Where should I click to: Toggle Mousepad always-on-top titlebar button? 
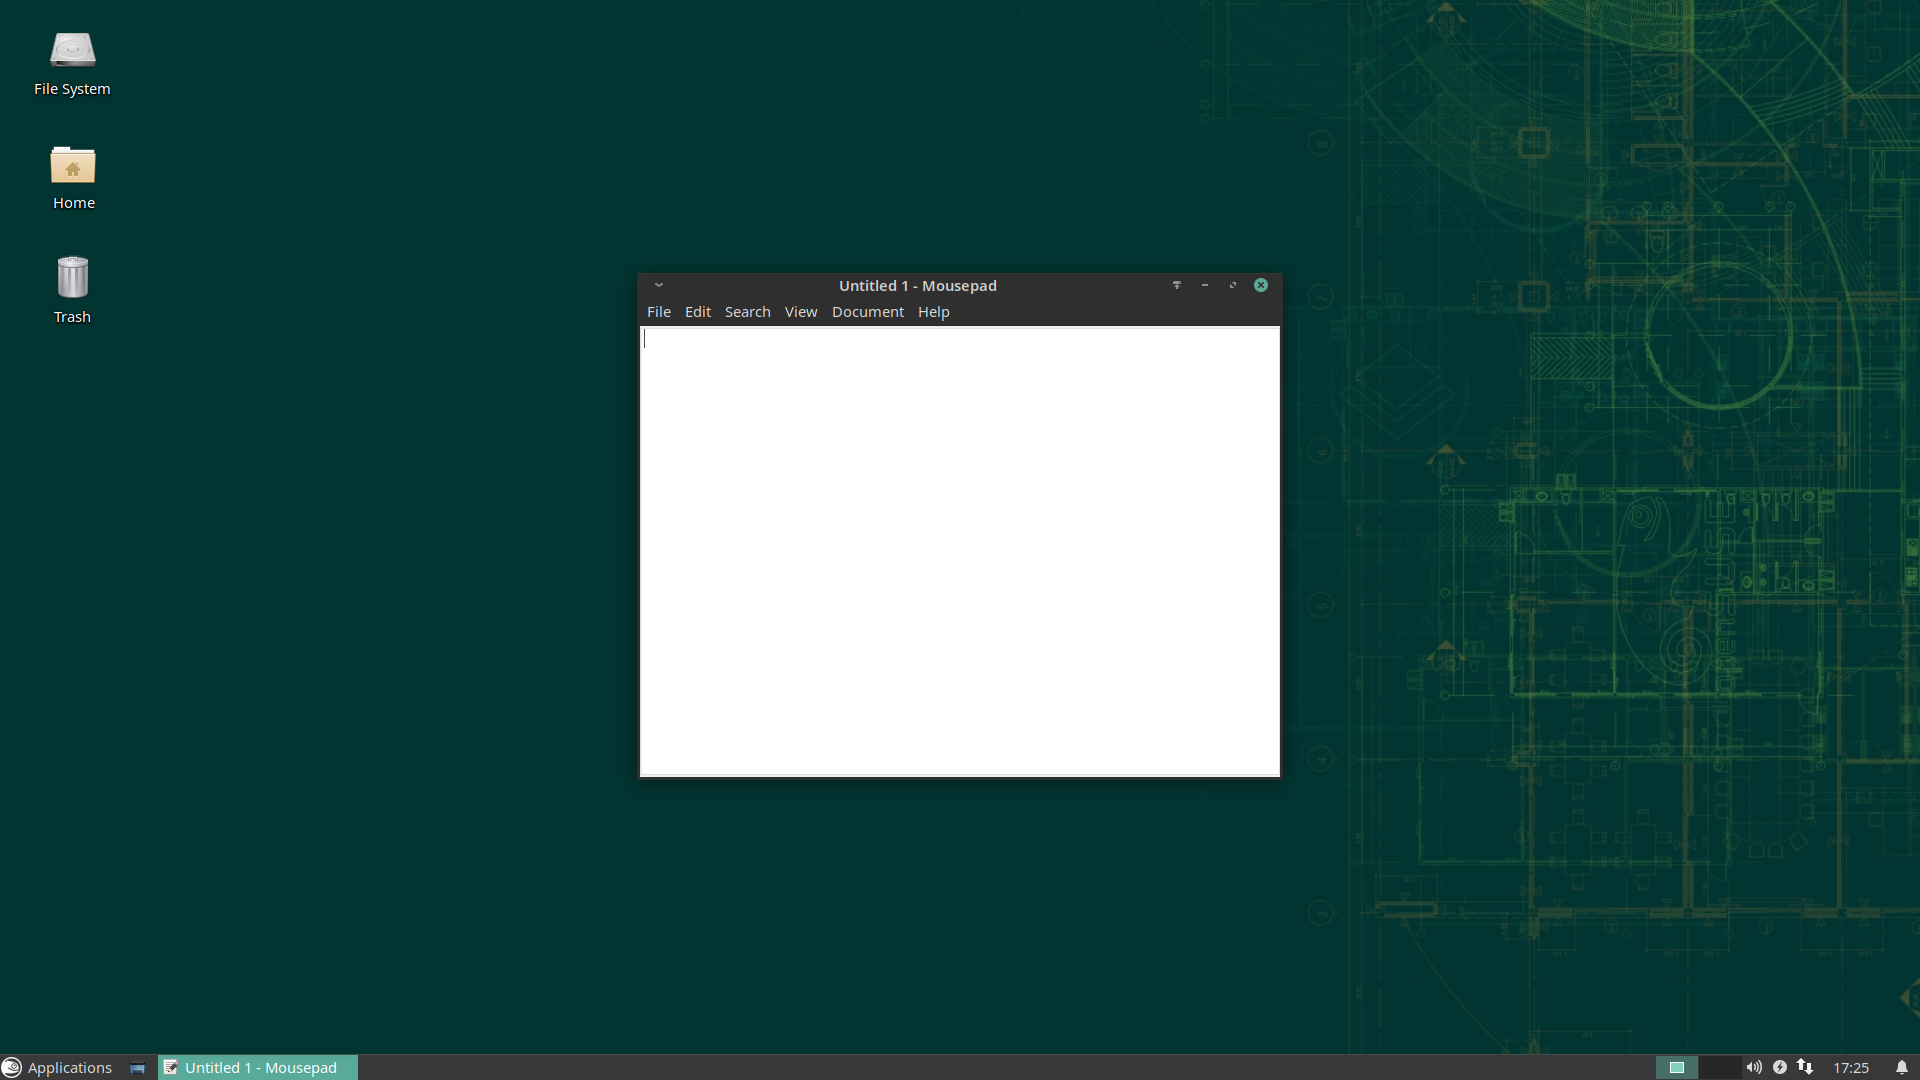click(1177, 285)
